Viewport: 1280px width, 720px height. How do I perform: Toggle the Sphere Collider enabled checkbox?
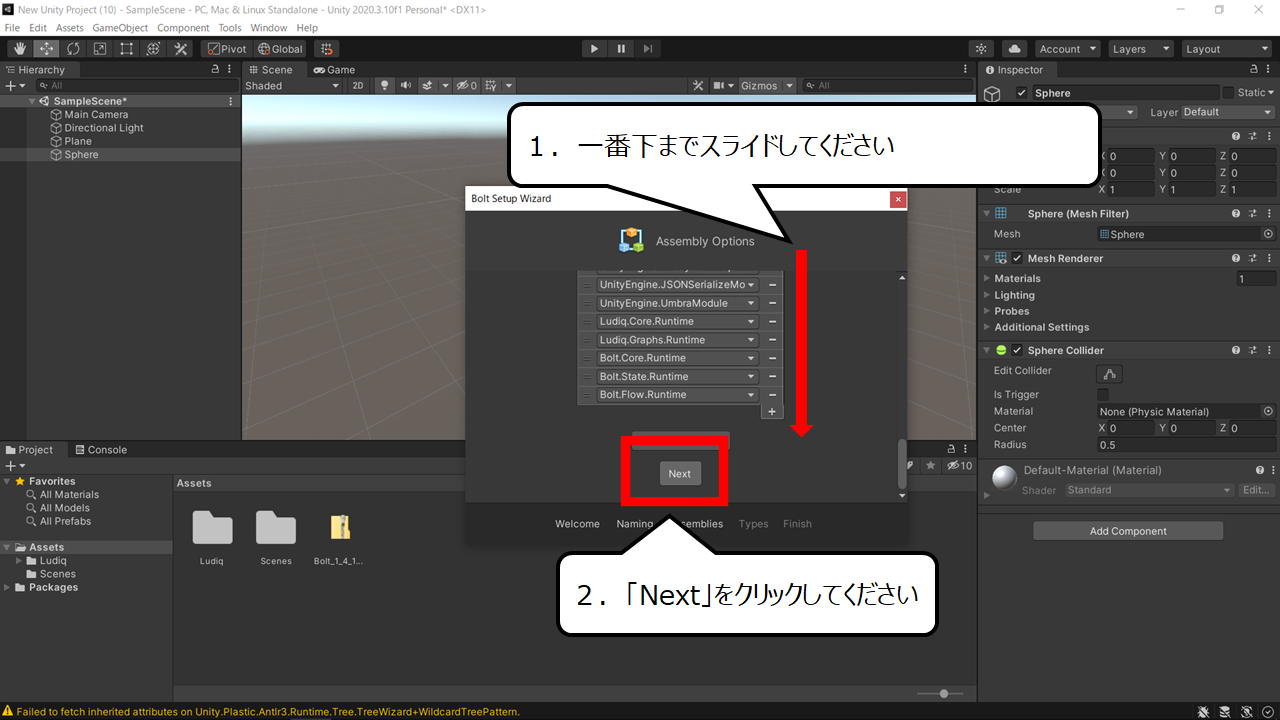(1017, 350)
